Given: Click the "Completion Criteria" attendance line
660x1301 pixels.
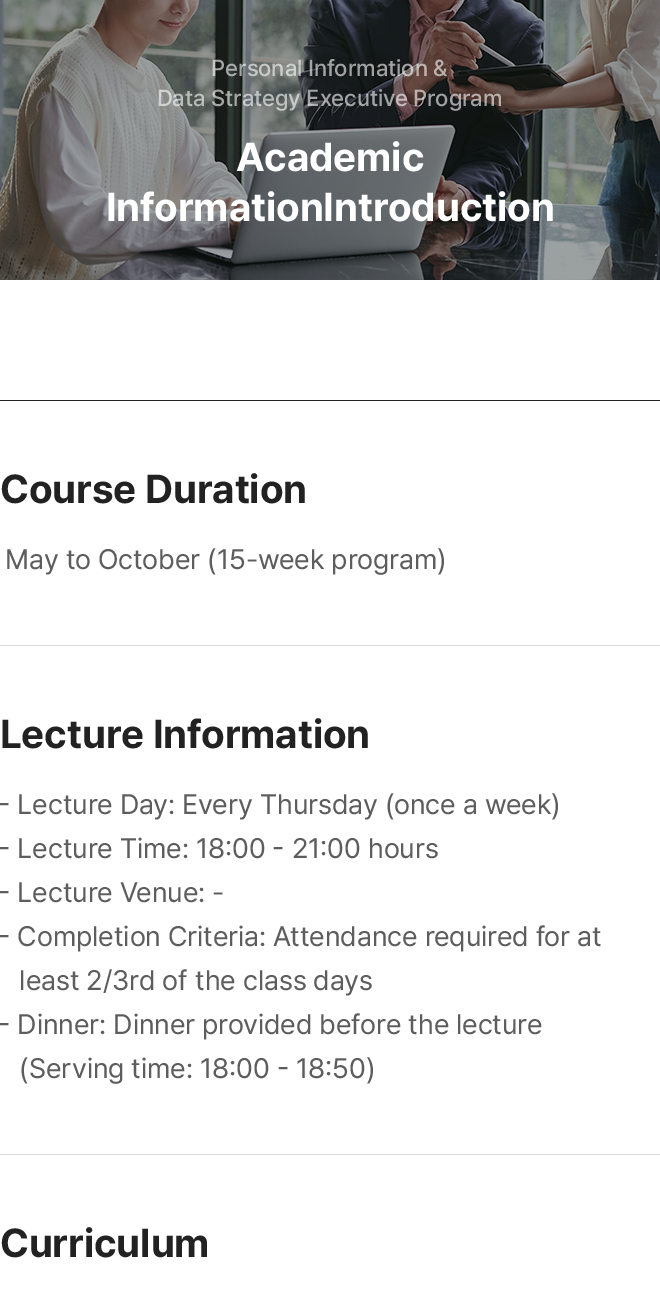Looking at the screenshot, I should click(x=309, y=937).
